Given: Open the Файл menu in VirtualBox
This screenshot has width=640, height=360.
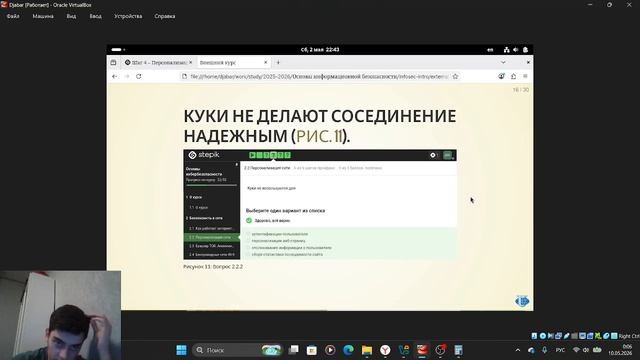Looking at the screenshot, I should tap(13, 16).
